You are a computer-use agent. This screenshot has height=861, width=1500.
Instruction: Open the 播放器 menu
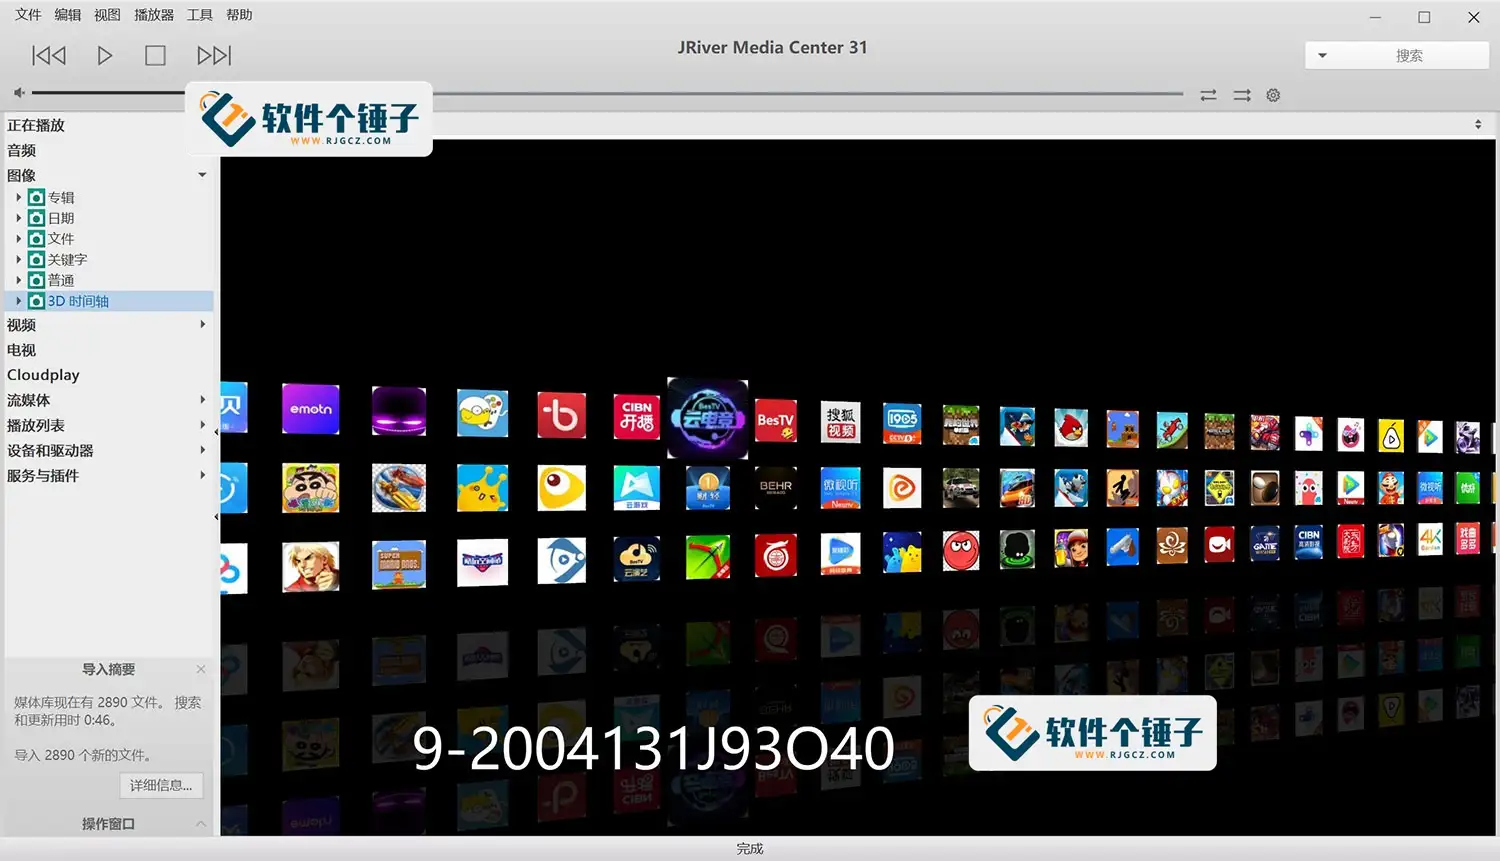click(154, 15)
